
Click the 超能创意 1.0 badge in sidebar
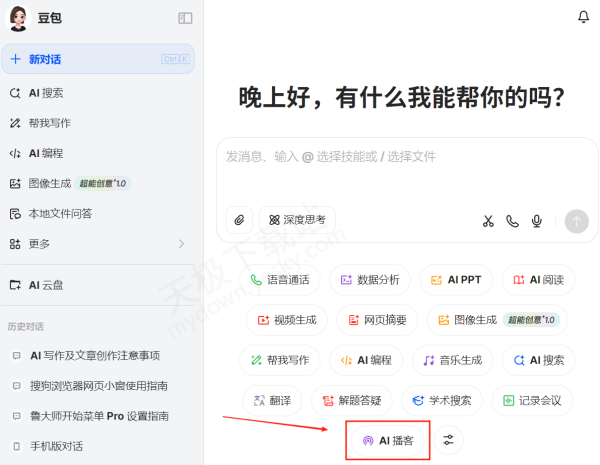pos(103,183)
